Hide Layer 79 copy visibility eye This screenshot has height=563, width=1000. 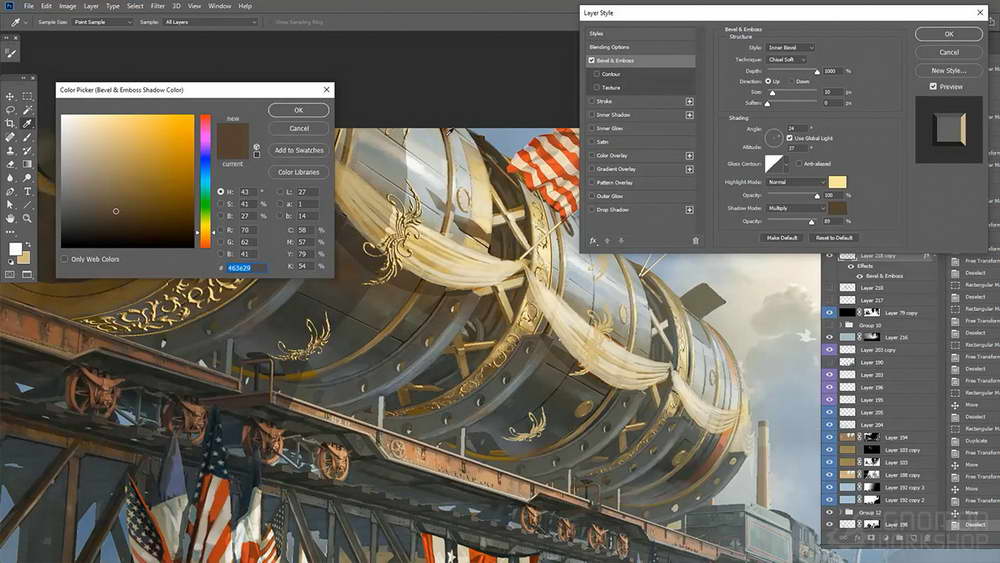coord(829,312)
